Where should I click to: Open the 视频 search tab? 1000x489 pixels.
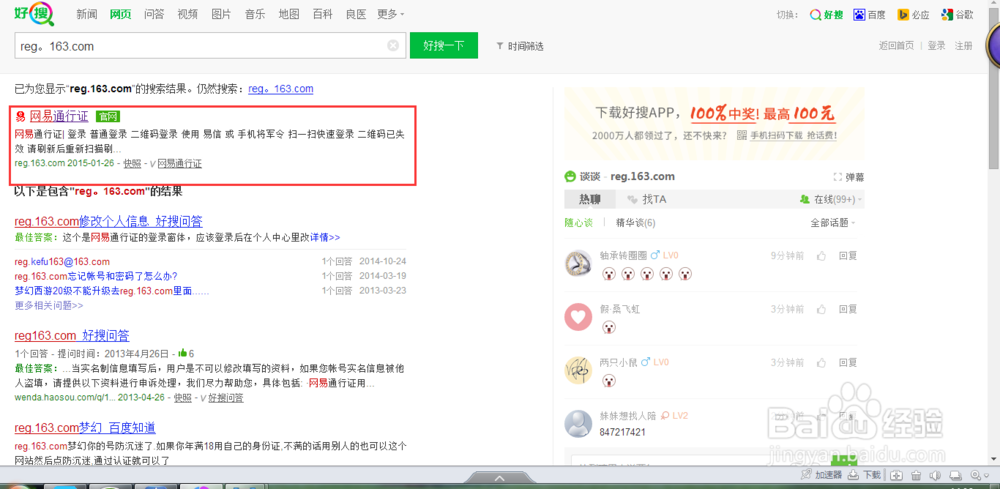pos(188,14)
